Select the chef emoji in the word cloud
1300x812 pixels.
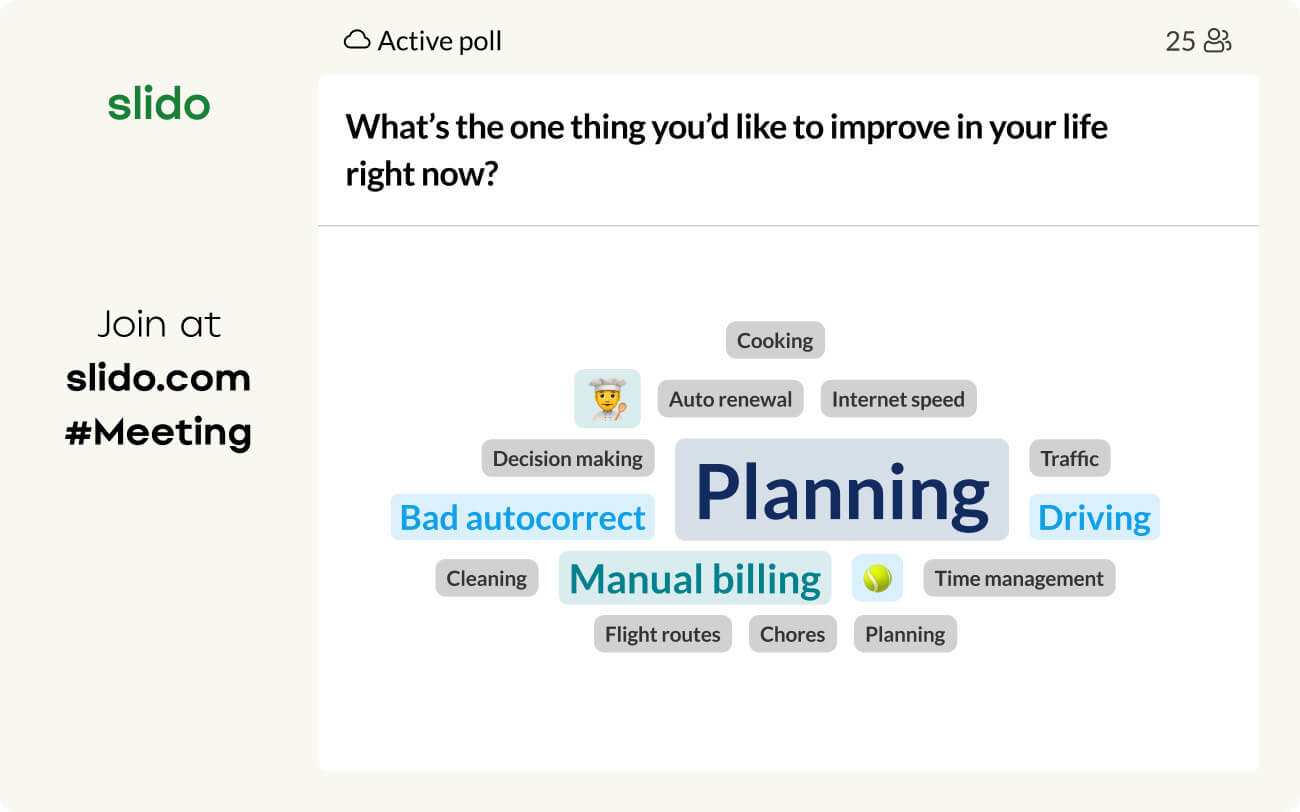607,398
